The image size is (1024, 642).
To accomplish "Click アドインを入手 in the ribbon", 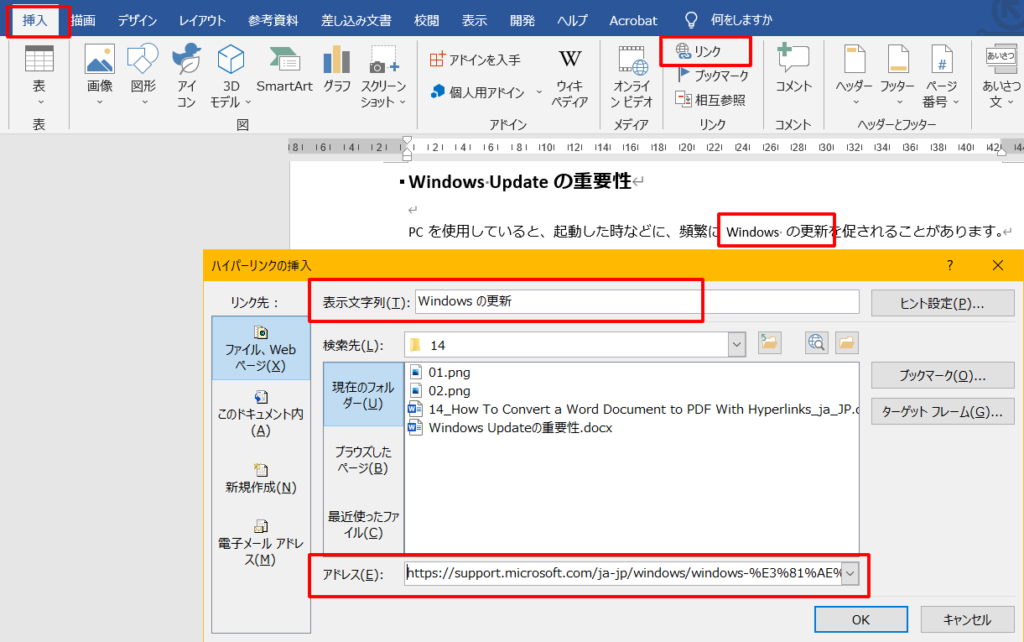I will [475, 59].
